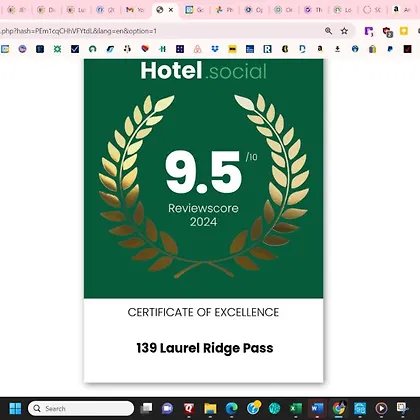Click the Hotel.social logo
420x420 pixels.
[204, 70]
